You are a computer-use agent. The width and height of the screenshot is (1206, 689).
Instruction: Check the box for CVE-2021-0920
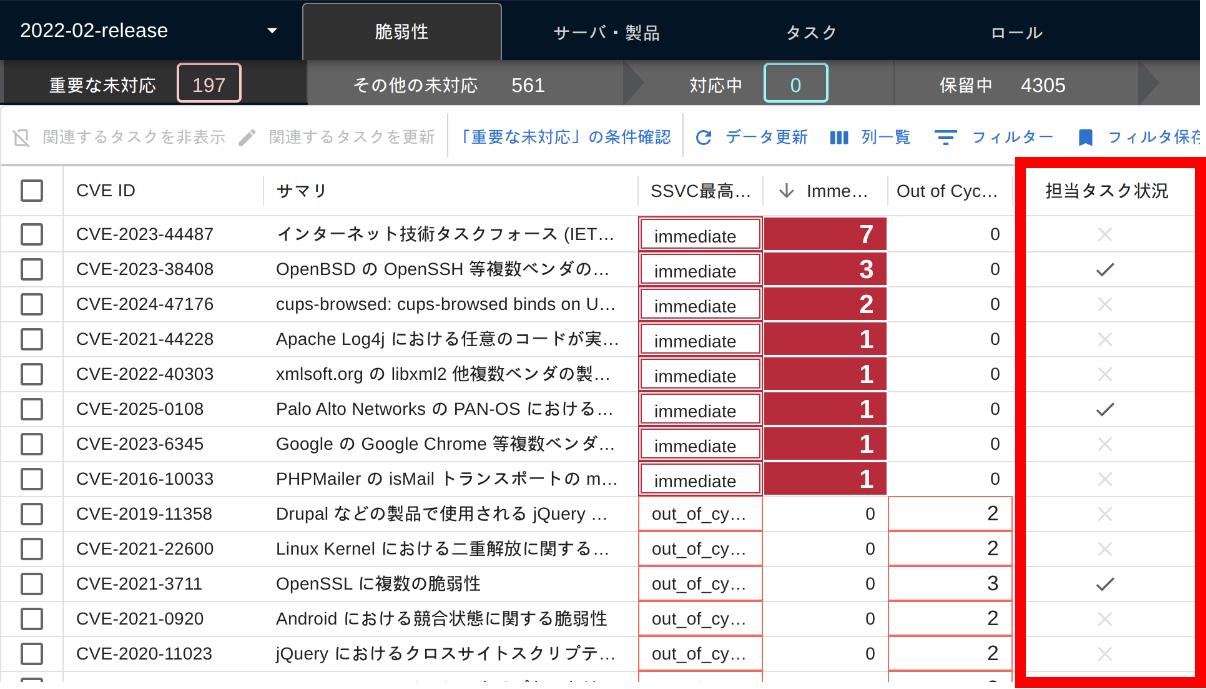[x=32, y=619]
